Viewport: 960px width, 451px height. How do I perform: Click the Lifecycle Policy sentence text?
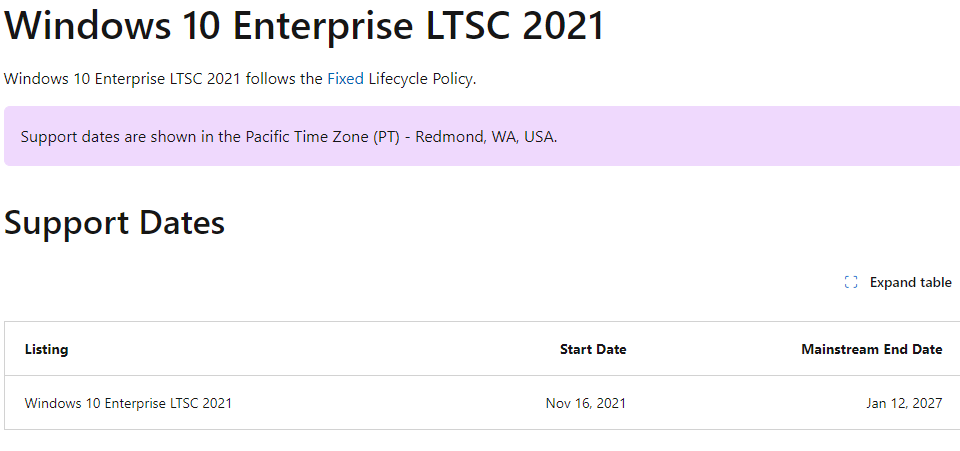(240, 79)
